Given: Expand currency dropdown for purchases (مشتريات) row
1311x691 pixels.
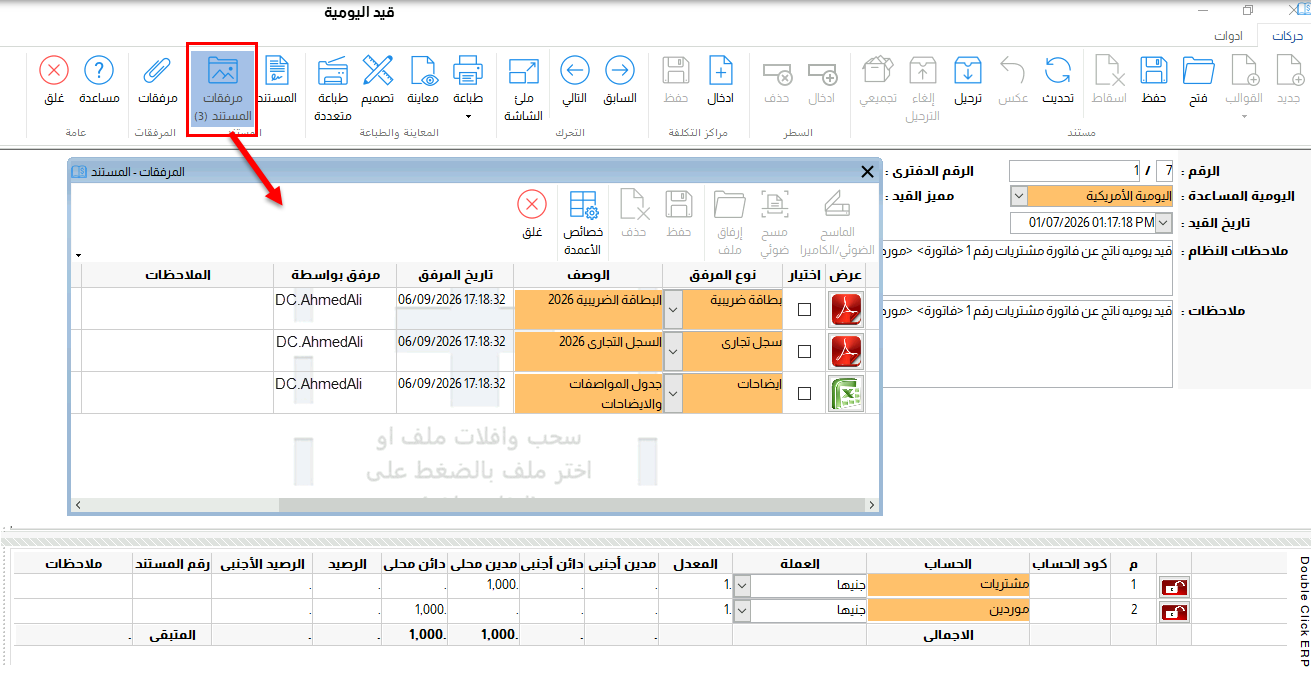Looking at the screenshot, I should (742, 585).
